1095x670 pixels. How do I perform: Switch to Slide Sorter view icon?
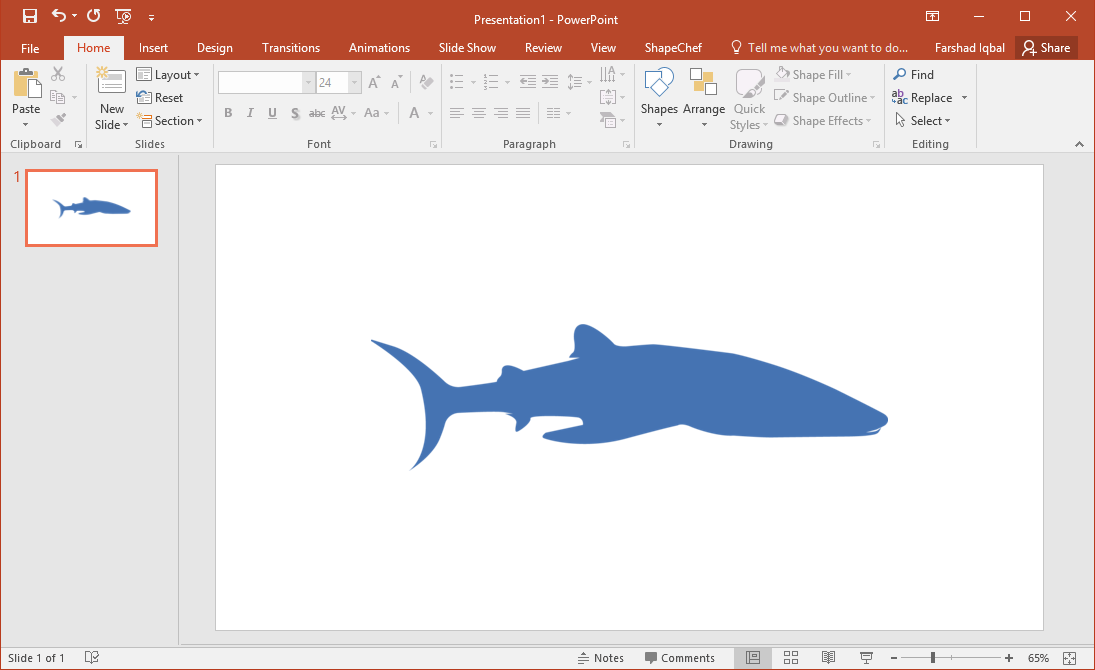pyautogui.click(x=791, y=657)
